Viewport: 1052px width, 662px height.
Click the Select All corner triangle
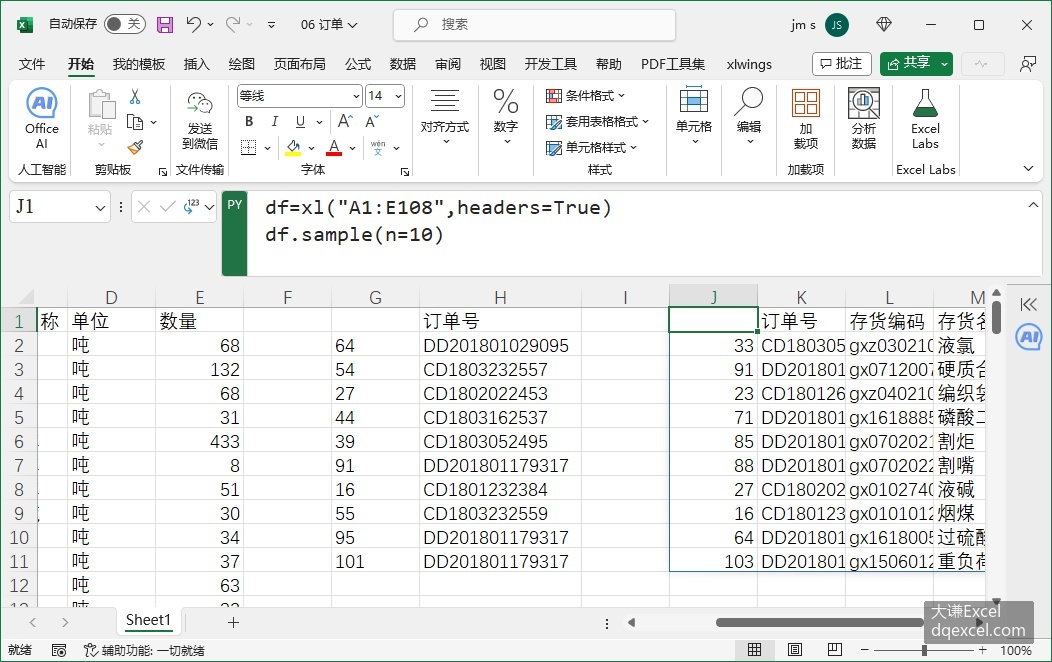25,296
